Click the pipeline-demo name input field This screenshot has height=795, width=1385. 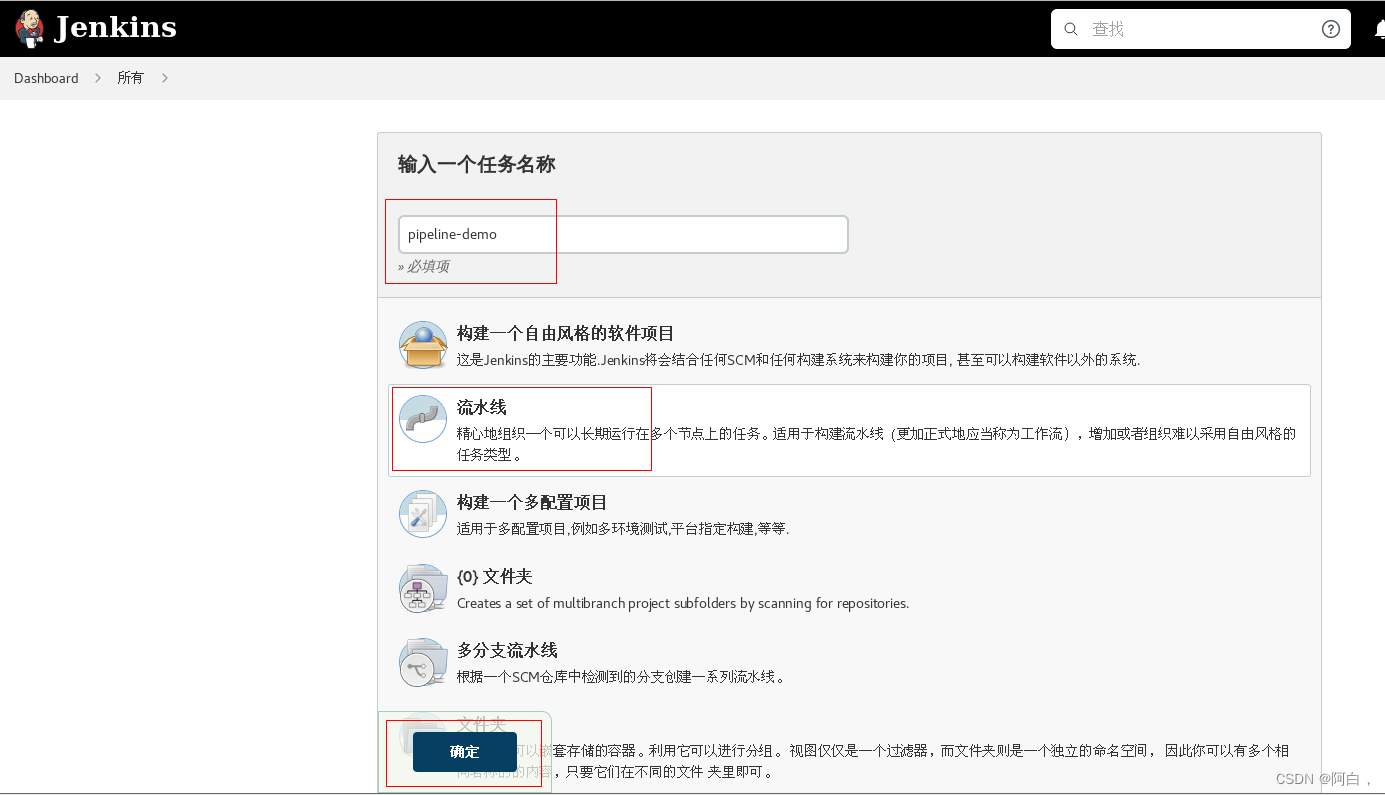(620, 233)
